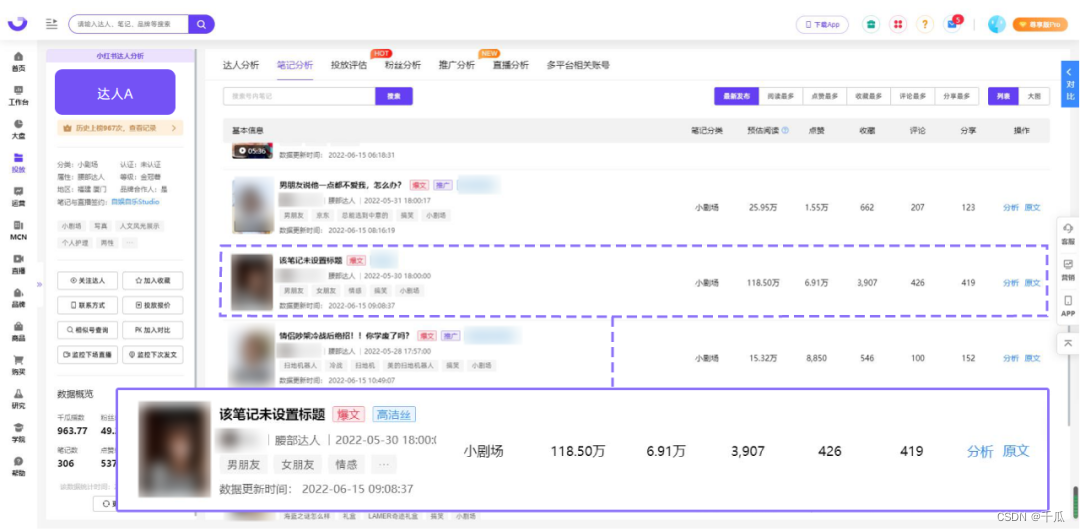
Task: Sort notes by 点赞最多
Action: point(824,96)
